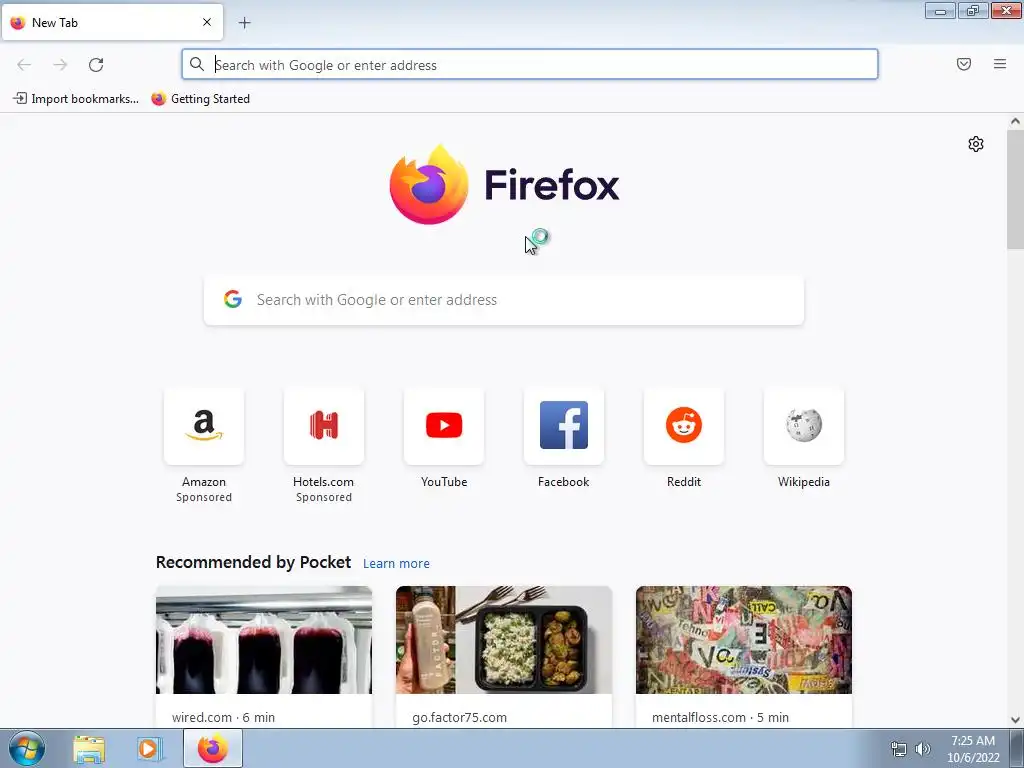
Task: Open the Firefox hamburger menu
Action: point(1000,64)
